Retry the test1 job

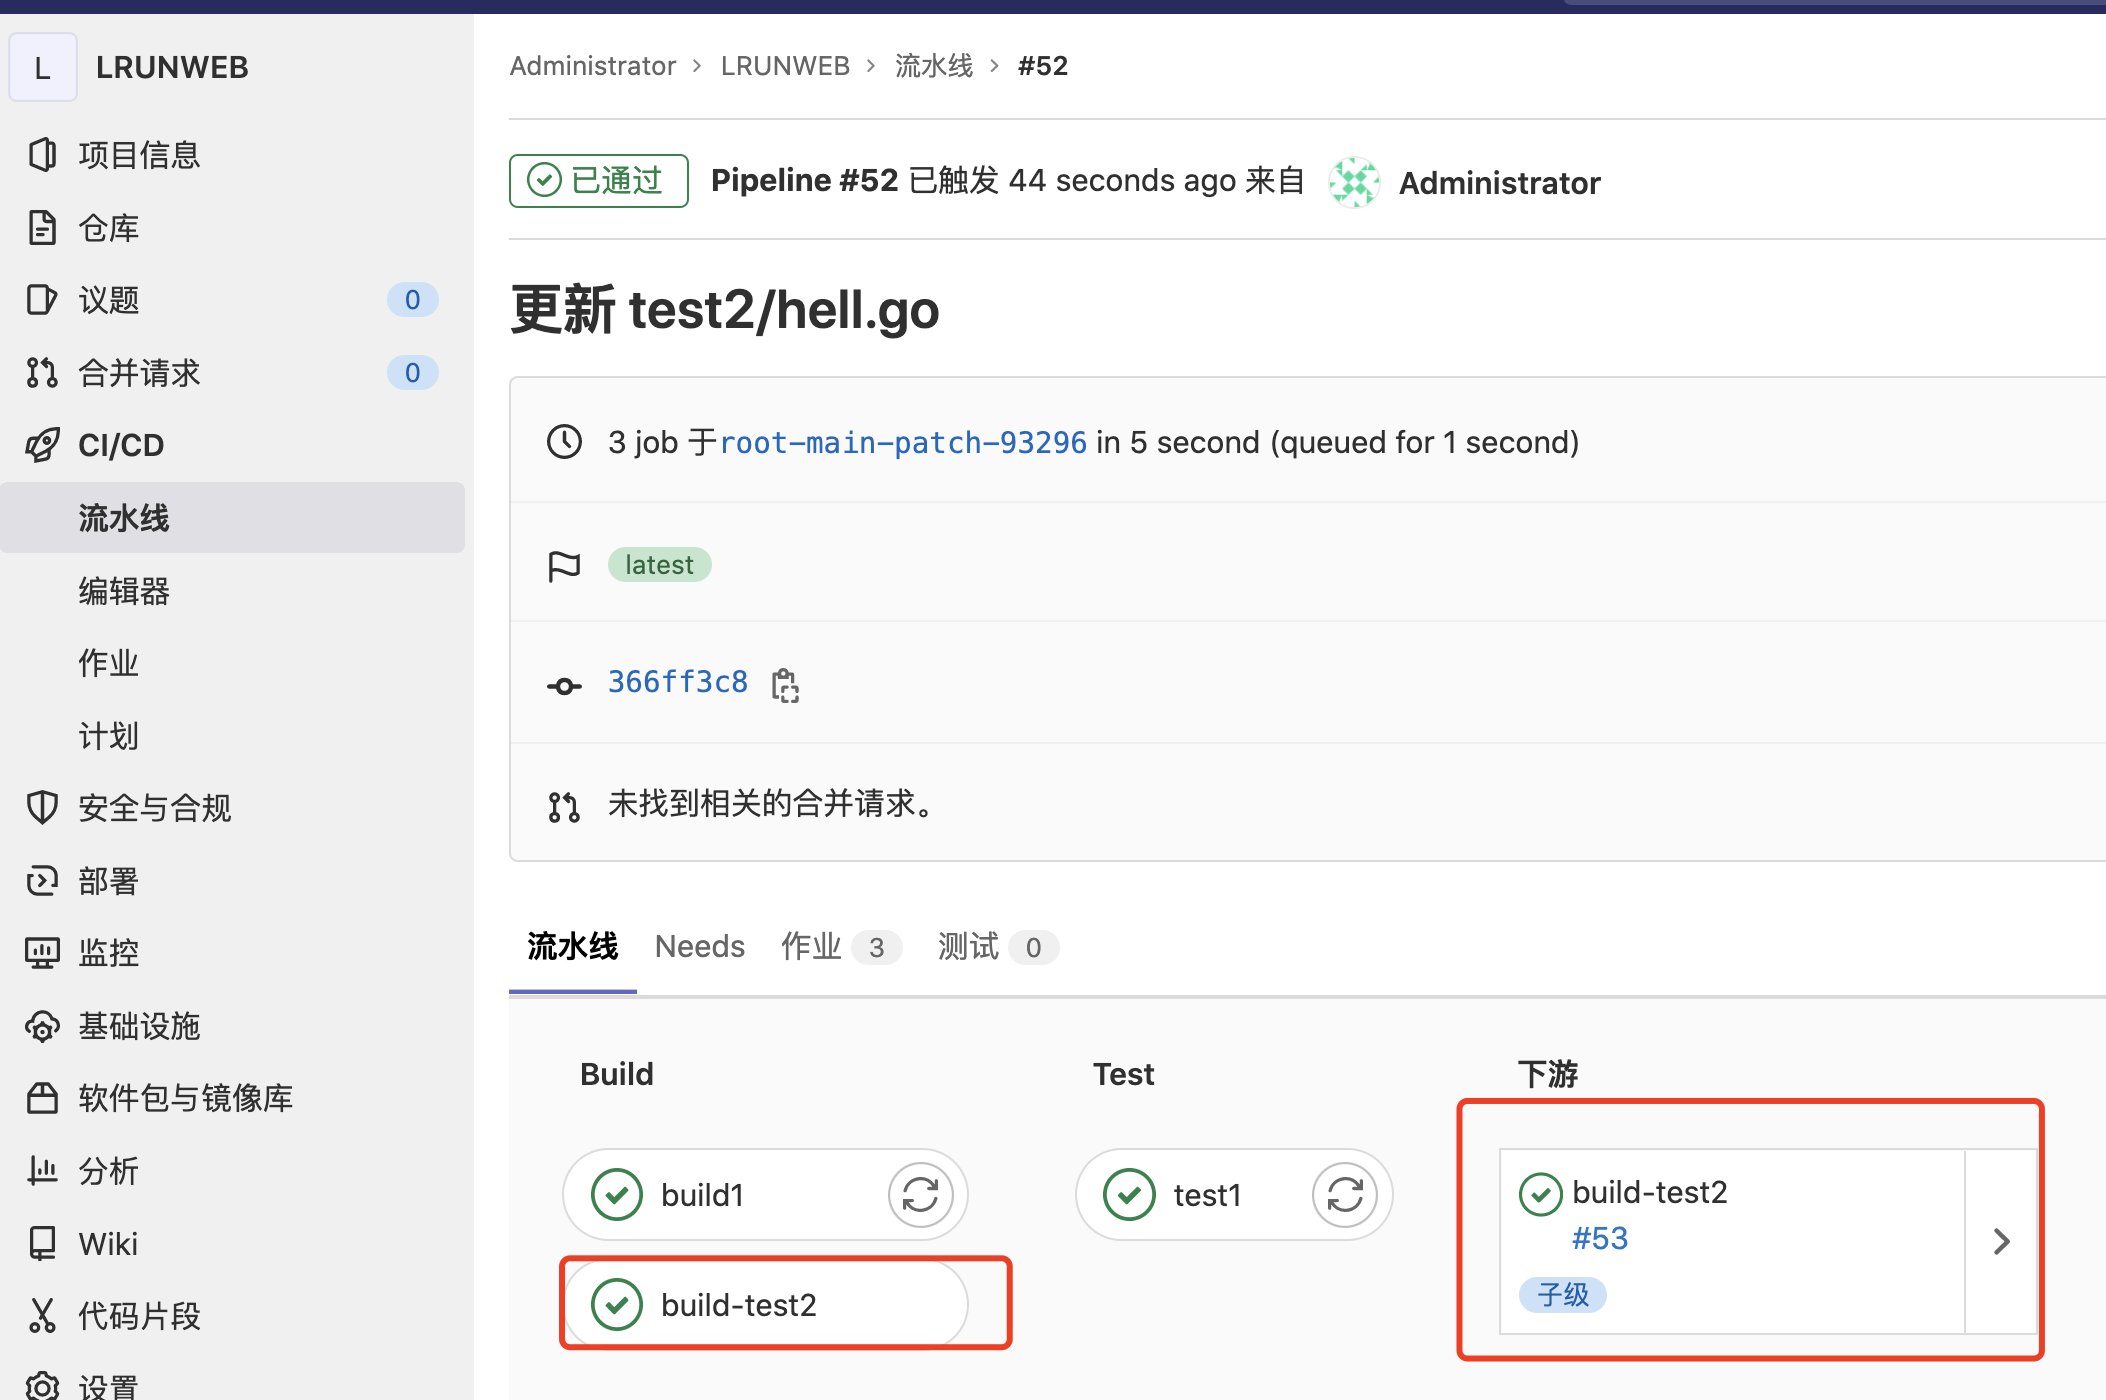[x=1344, y=1194]
